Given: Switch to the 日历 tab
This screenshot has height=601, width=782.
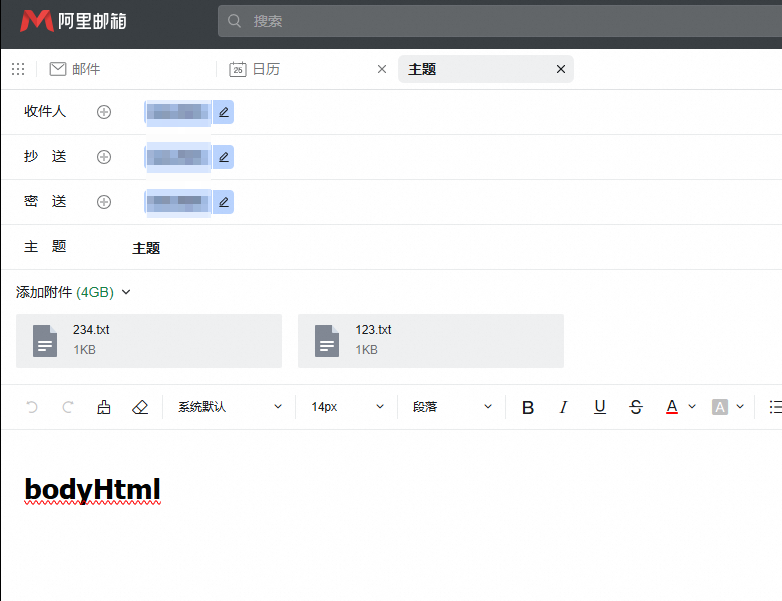Looking at the screenshot, I should (265, 69).
